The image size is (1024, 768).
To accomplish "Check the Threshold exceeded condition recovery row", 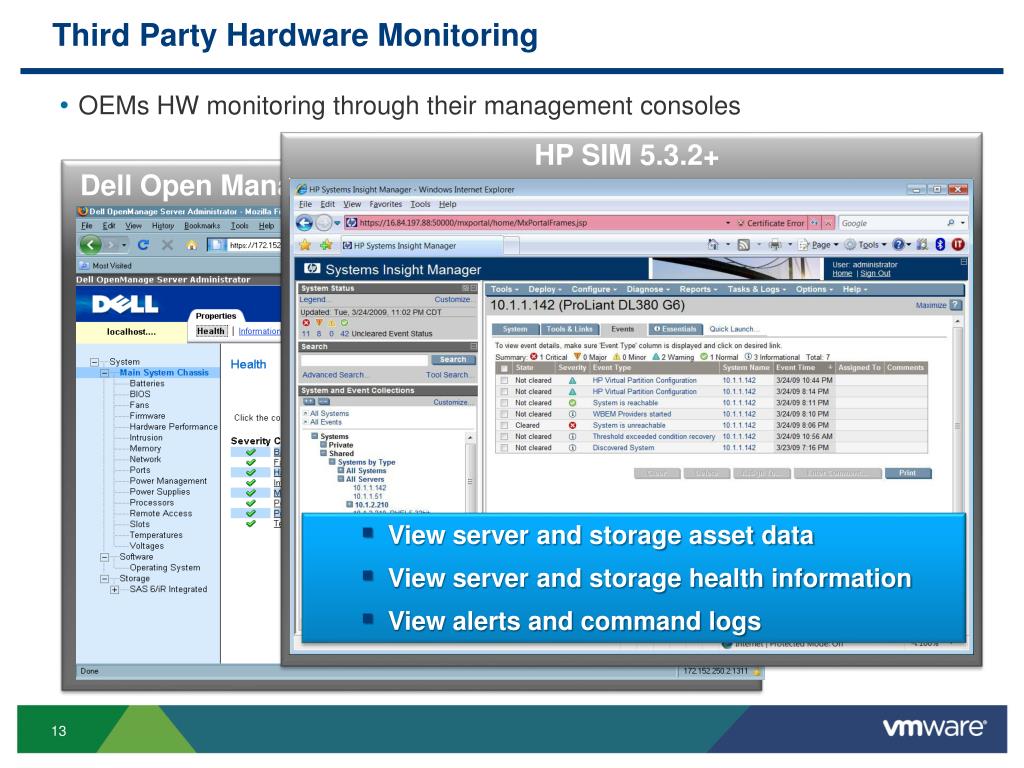I will pos(504,436).
